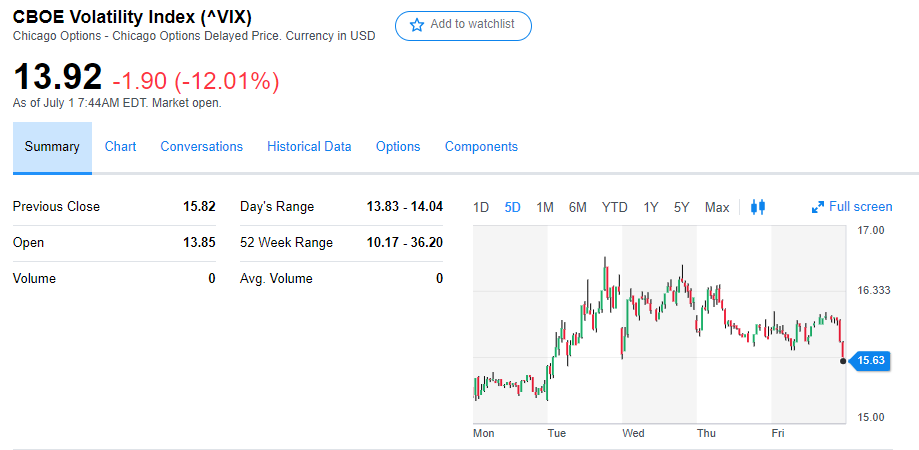Show the Max chart range
Screen dimensions: 919x450
(x=717, y=207)
